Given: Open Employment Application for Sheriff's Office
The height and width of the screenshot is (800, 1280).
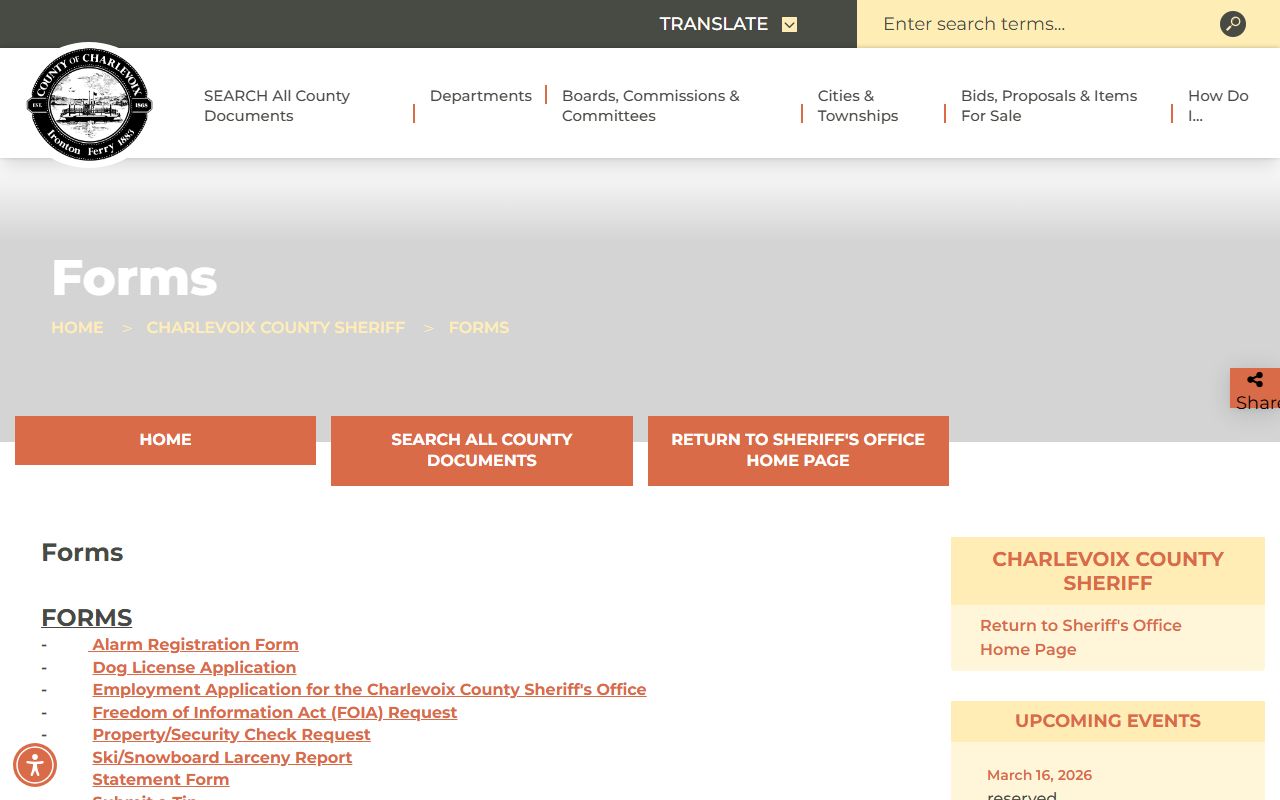Looking at the screenshot, I should pos(369,689).
